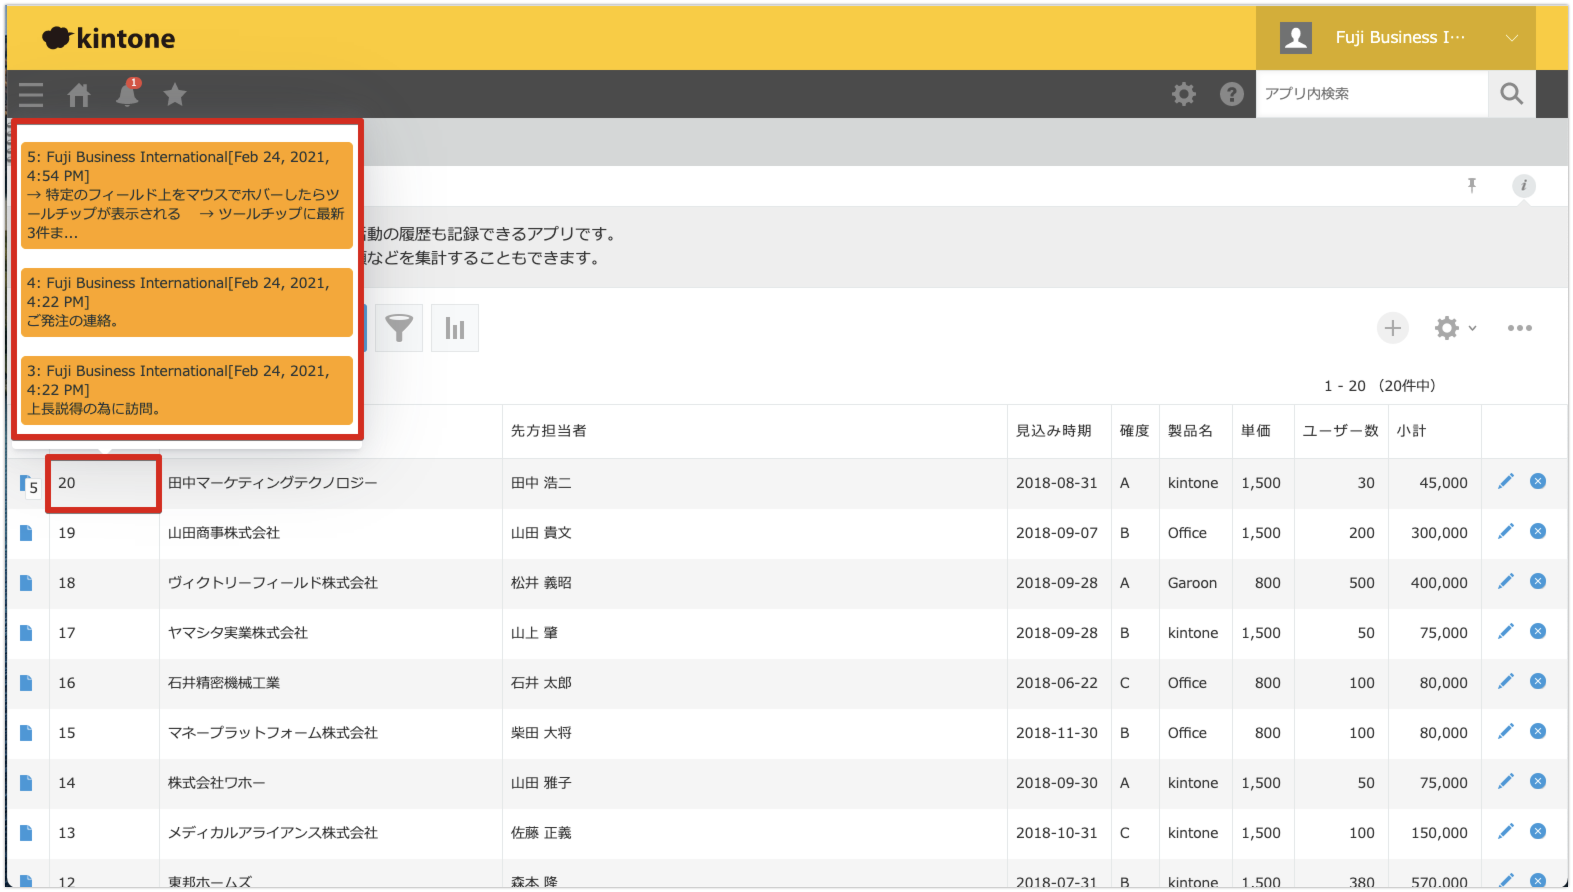Edit record 15 with pencil
This screenshot has height=892, width=1573.
[x=1506, y=732]
